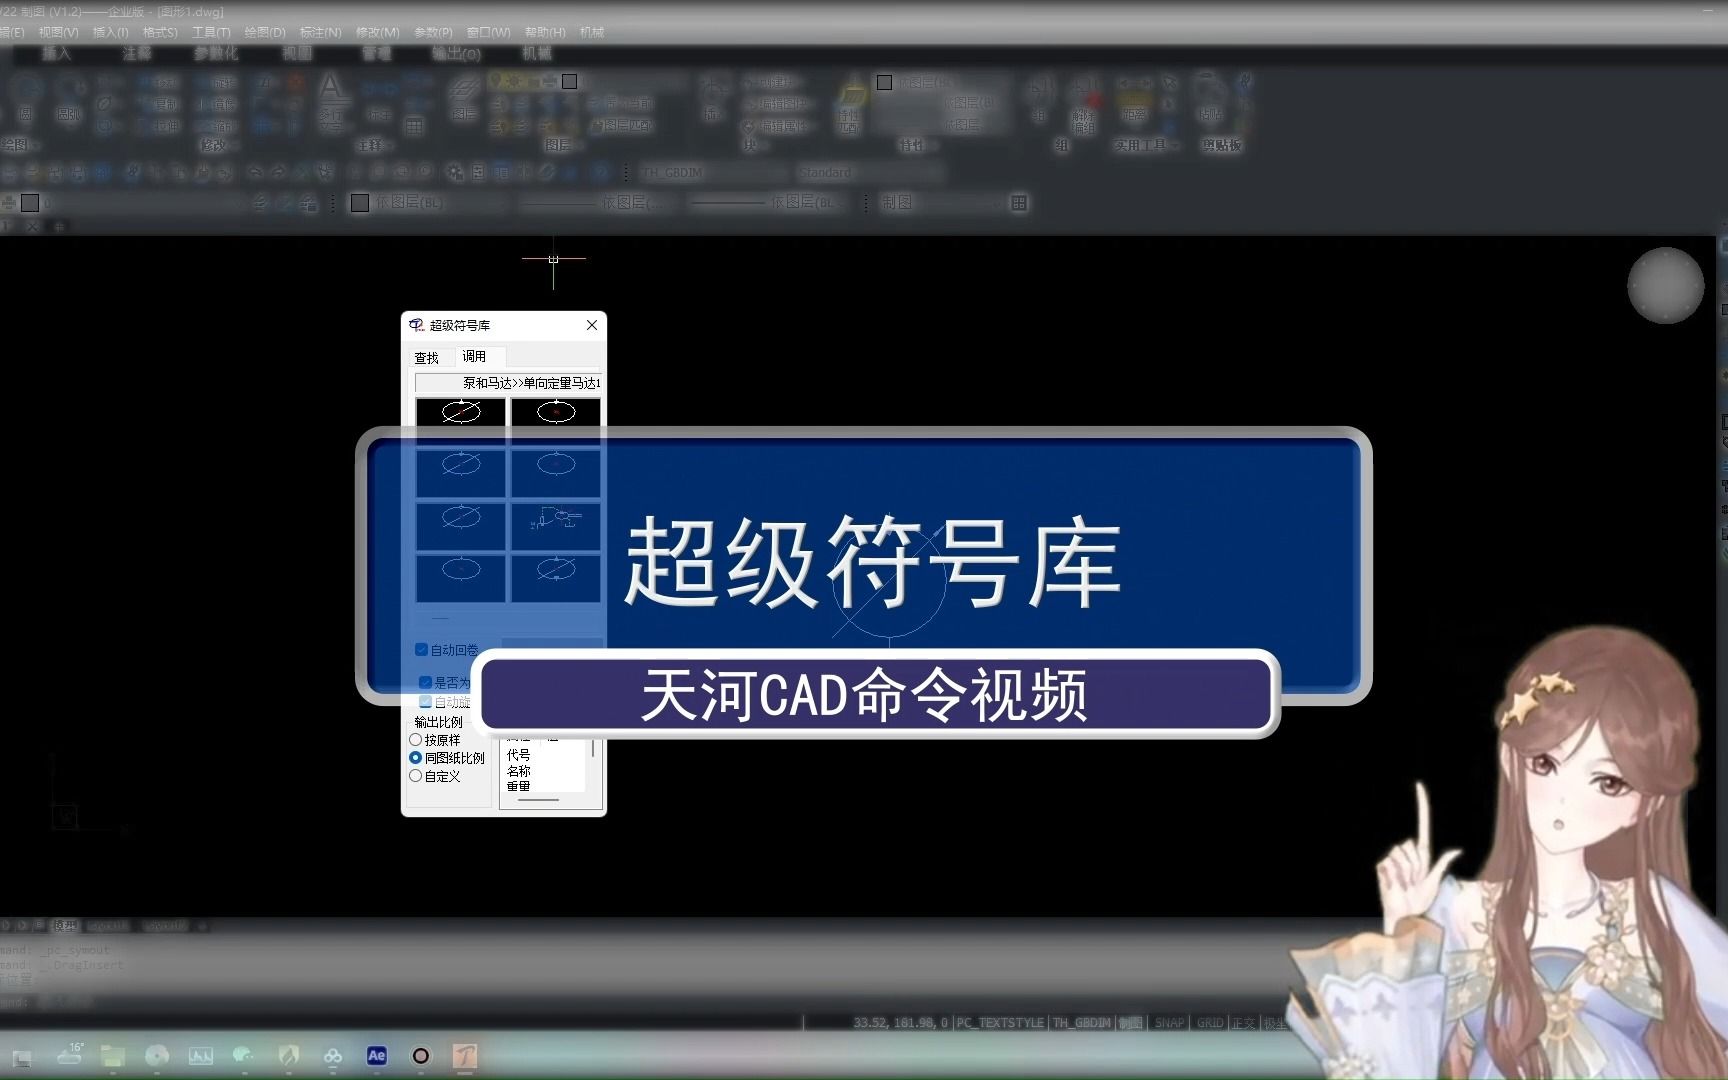This screenshot has height=1080, width=1728.
Task: Select the 代号 row in the attribute list
Action: (x=518, y=755)
